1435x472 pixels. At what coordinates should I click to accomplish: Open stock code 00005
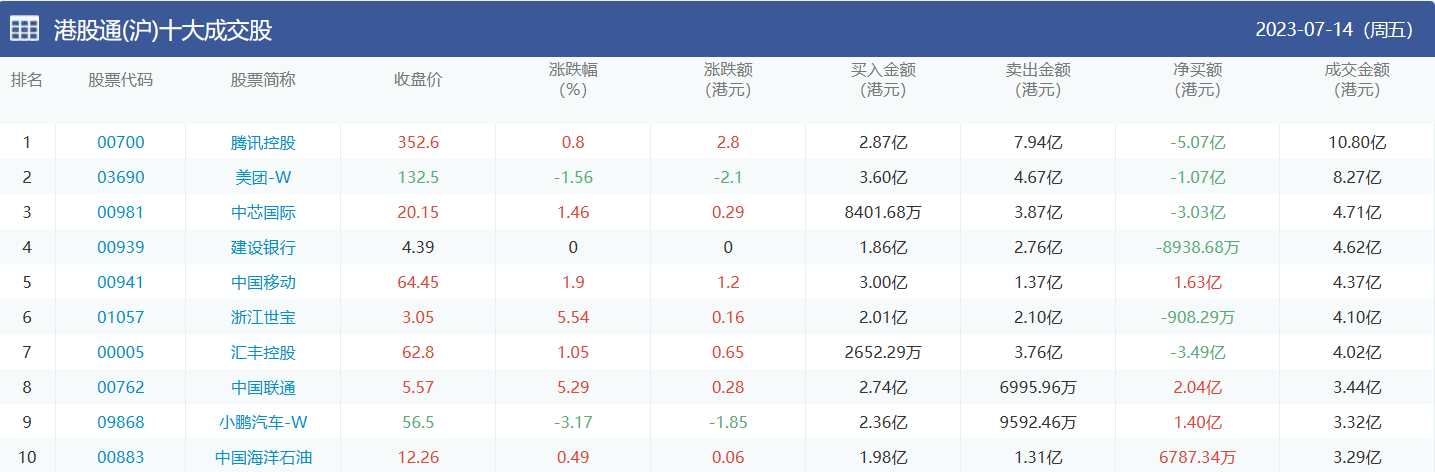[x=120, y=352]
